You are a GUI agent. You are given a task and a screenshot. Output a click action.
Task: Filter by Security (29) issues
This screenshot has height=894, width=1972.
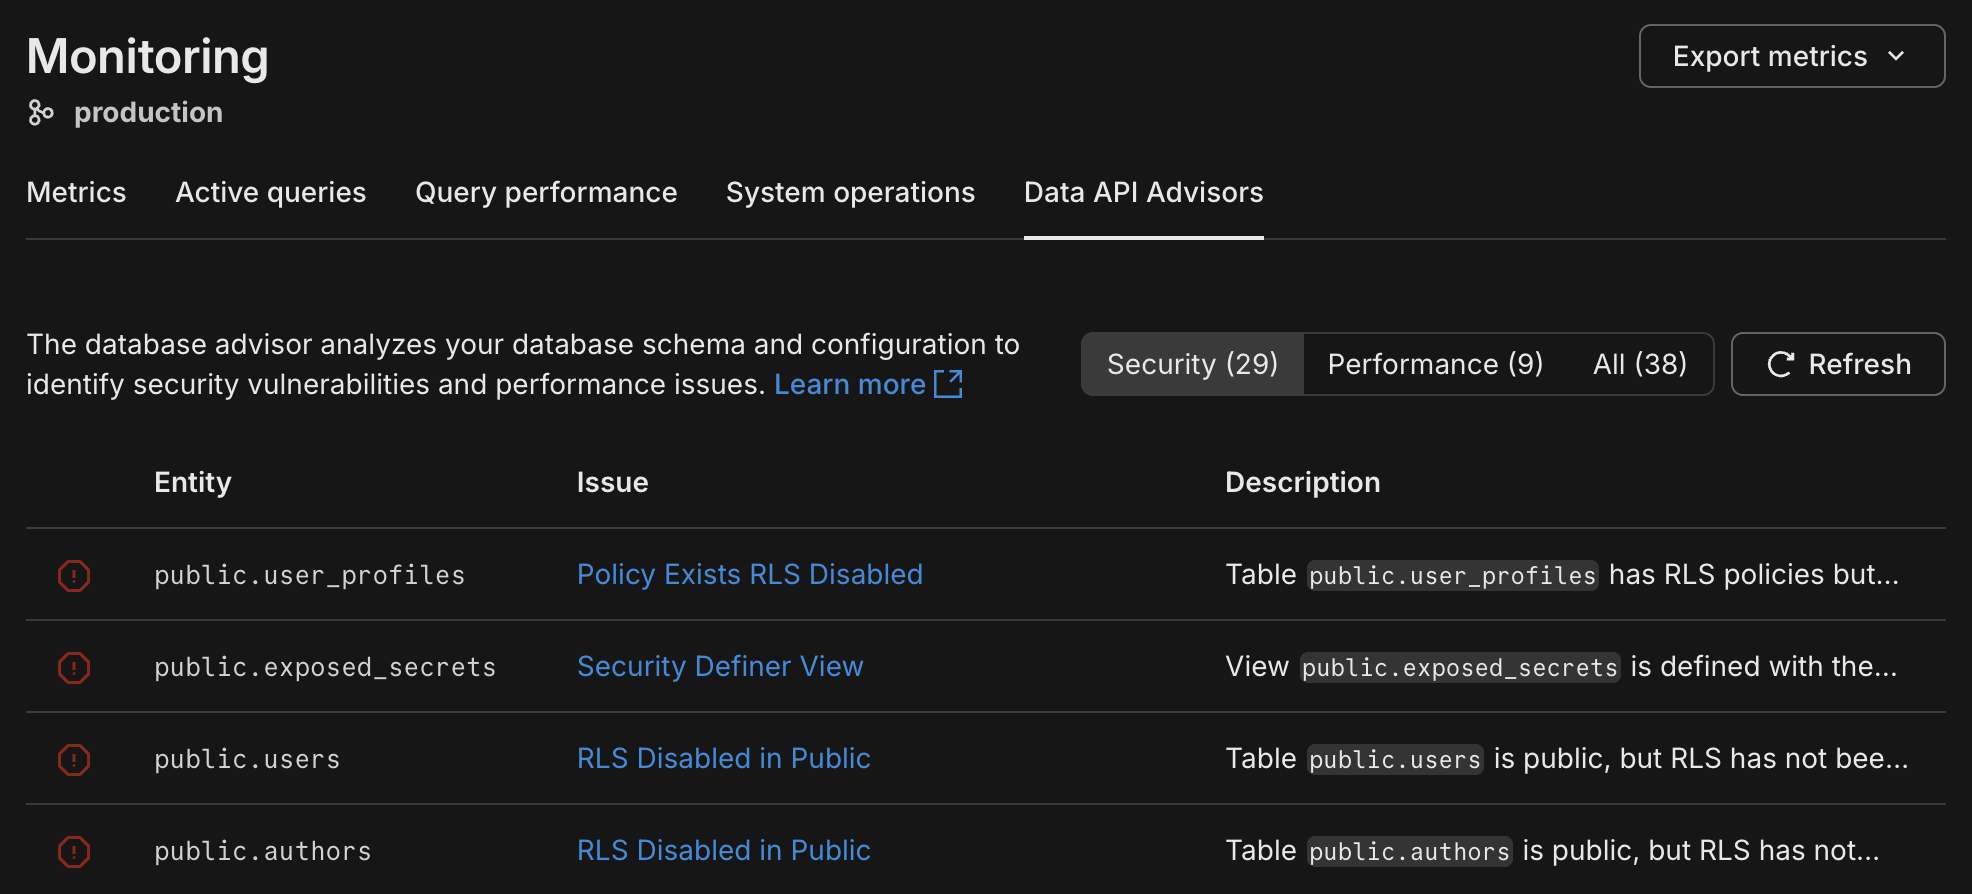1193,364
